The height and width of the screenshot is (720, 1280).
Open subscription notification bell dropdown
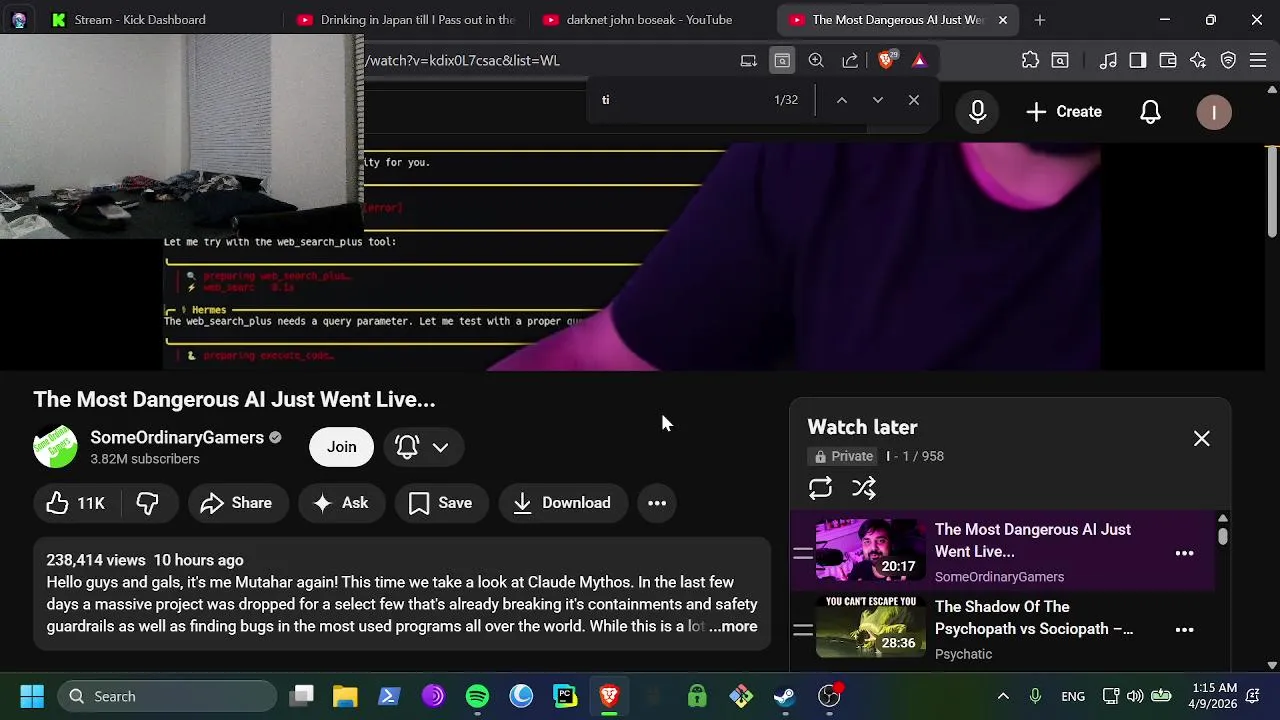pos(423,447)
